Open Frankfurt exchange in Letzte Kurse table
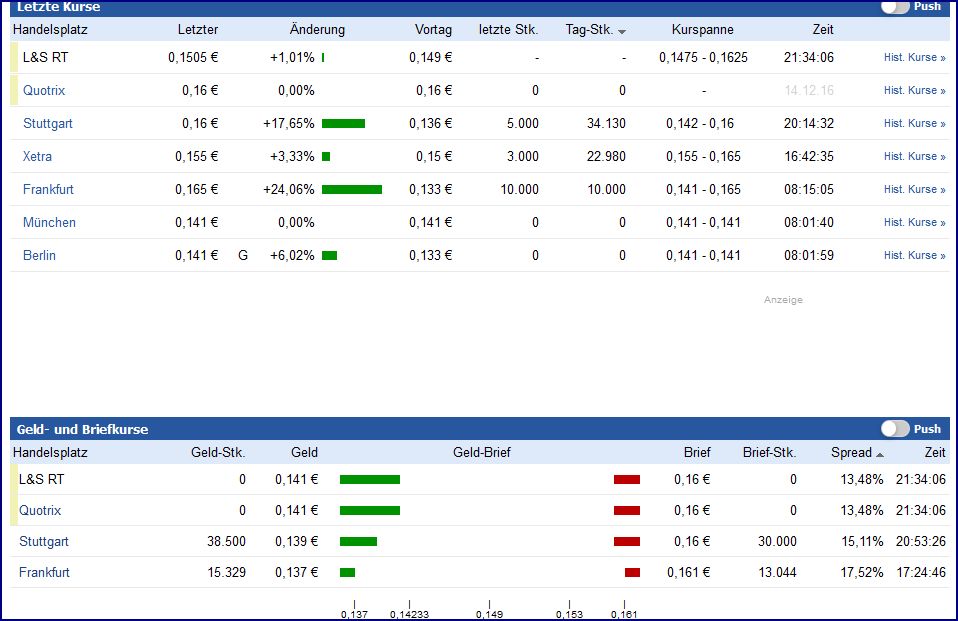This screenshot has height=621, width=958. [48, 190]
